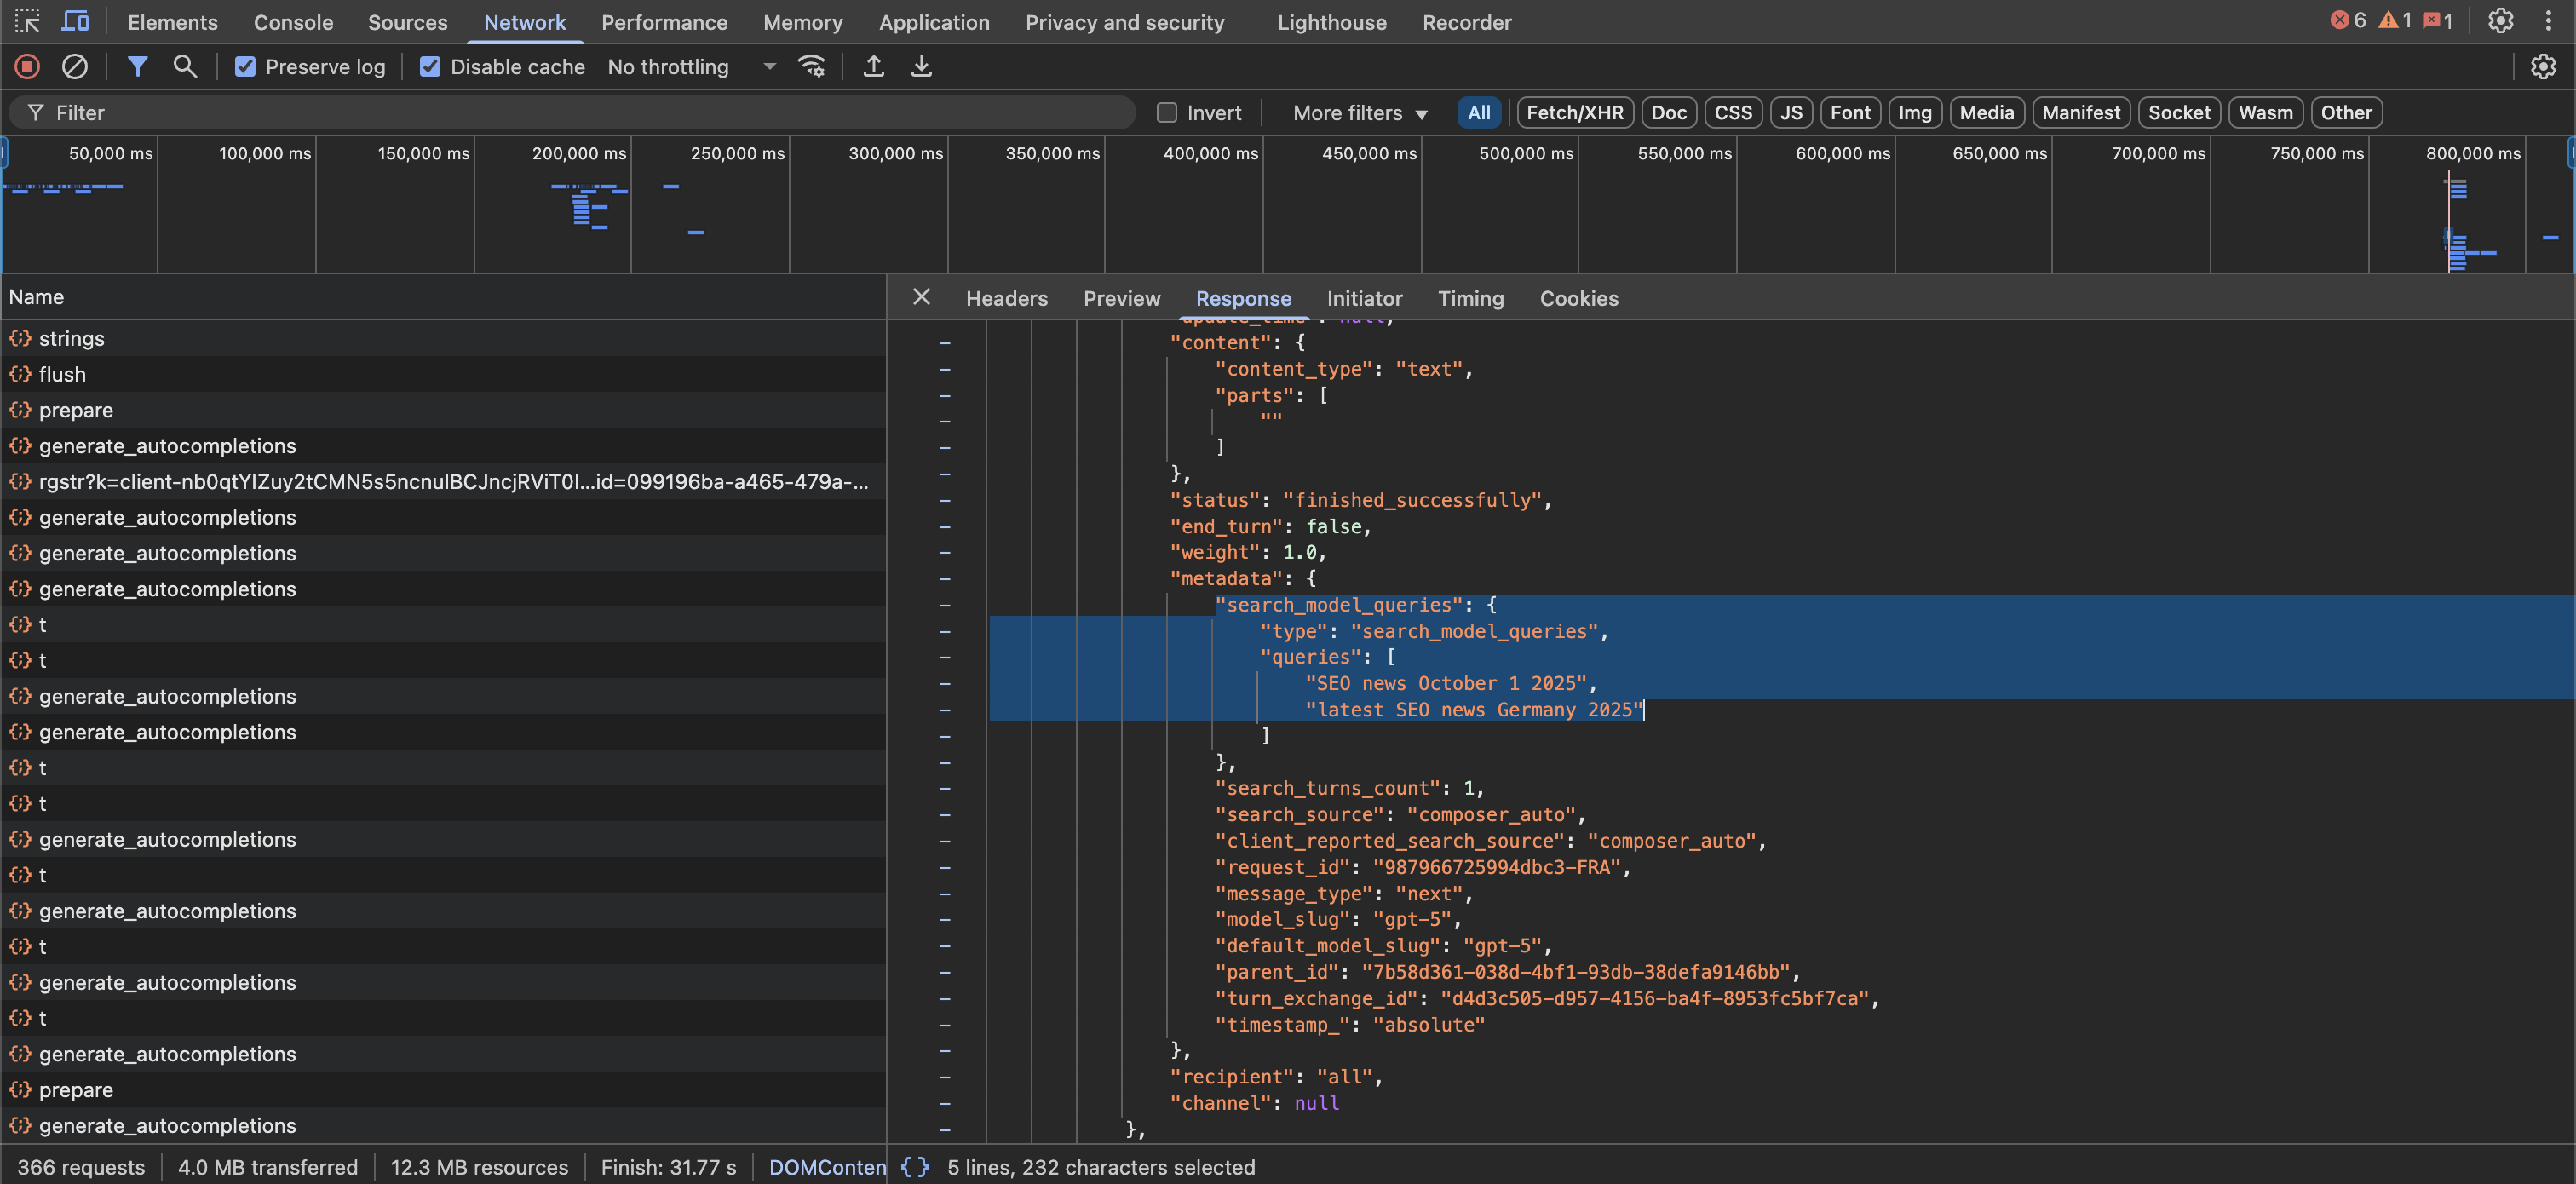This screenshot has height=1184, width=2576.
Task: Clear the network log
Action: coord(75,66)
